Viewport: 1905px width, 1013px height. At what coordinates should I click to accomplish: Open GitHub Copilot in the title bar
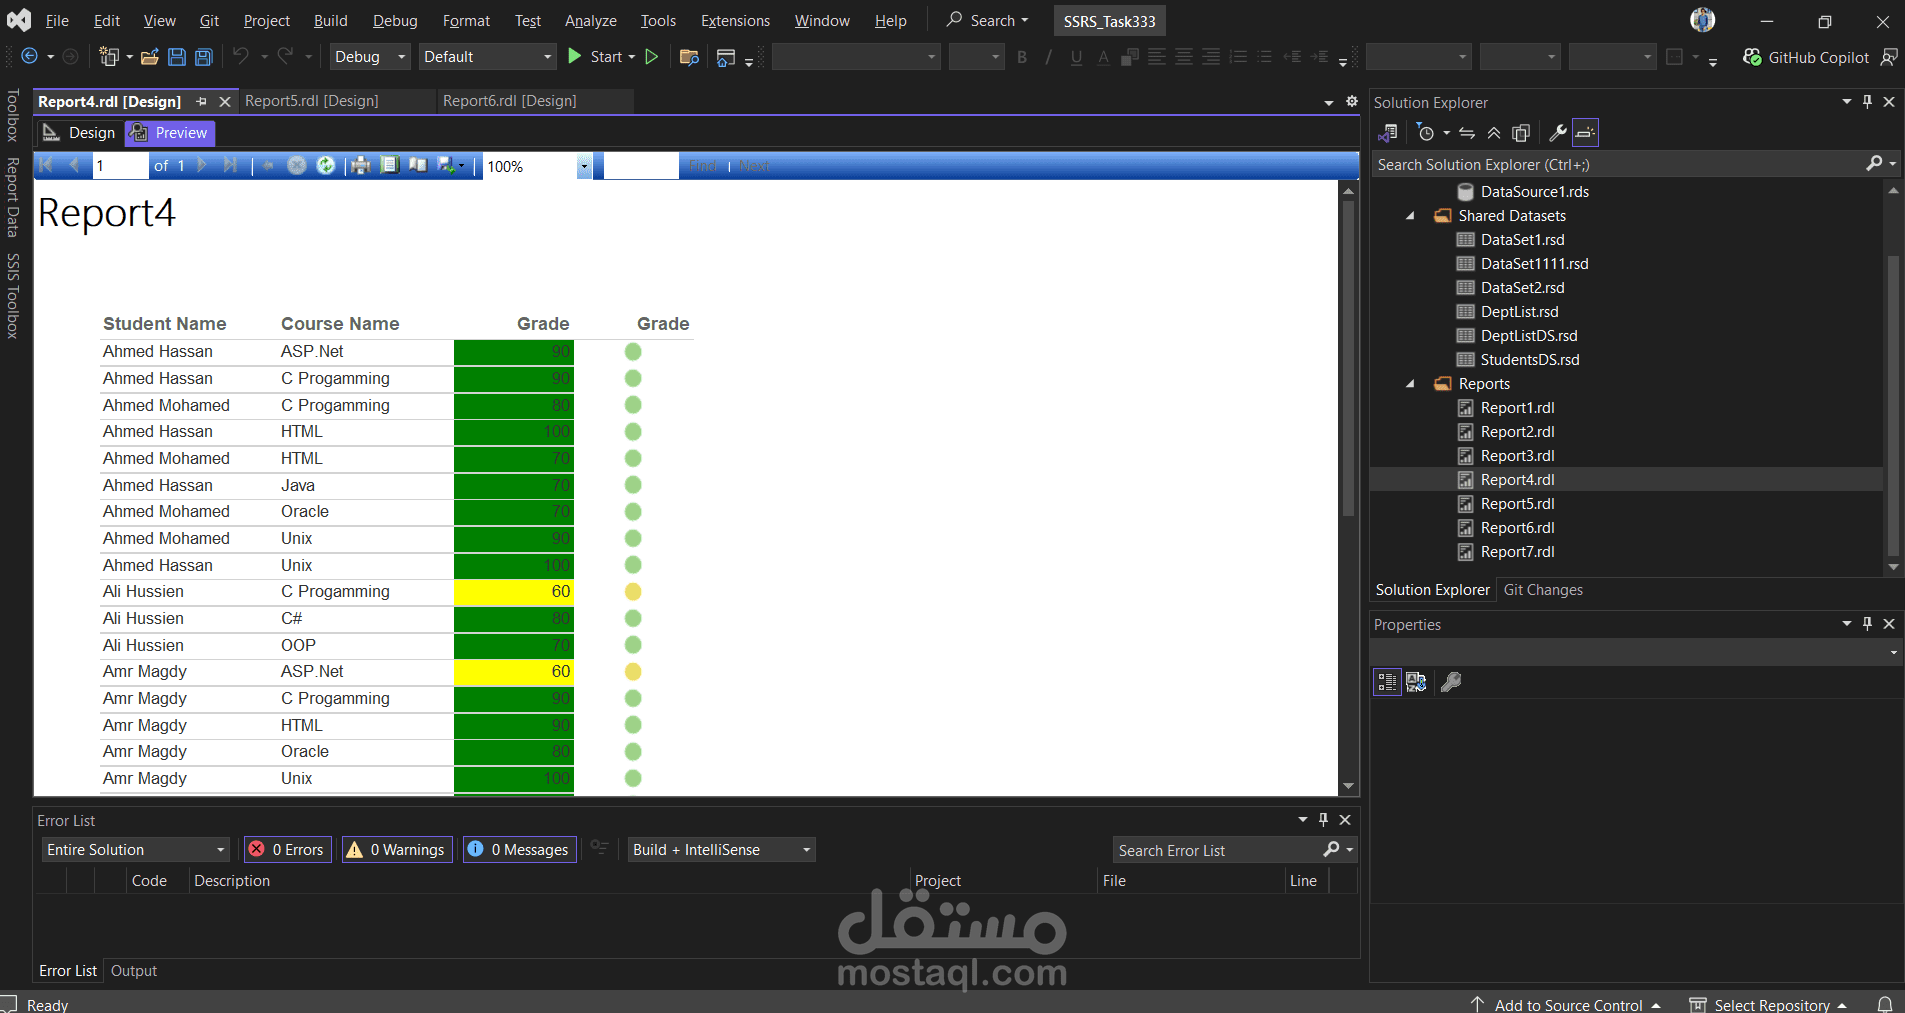tap(1806, 57)
